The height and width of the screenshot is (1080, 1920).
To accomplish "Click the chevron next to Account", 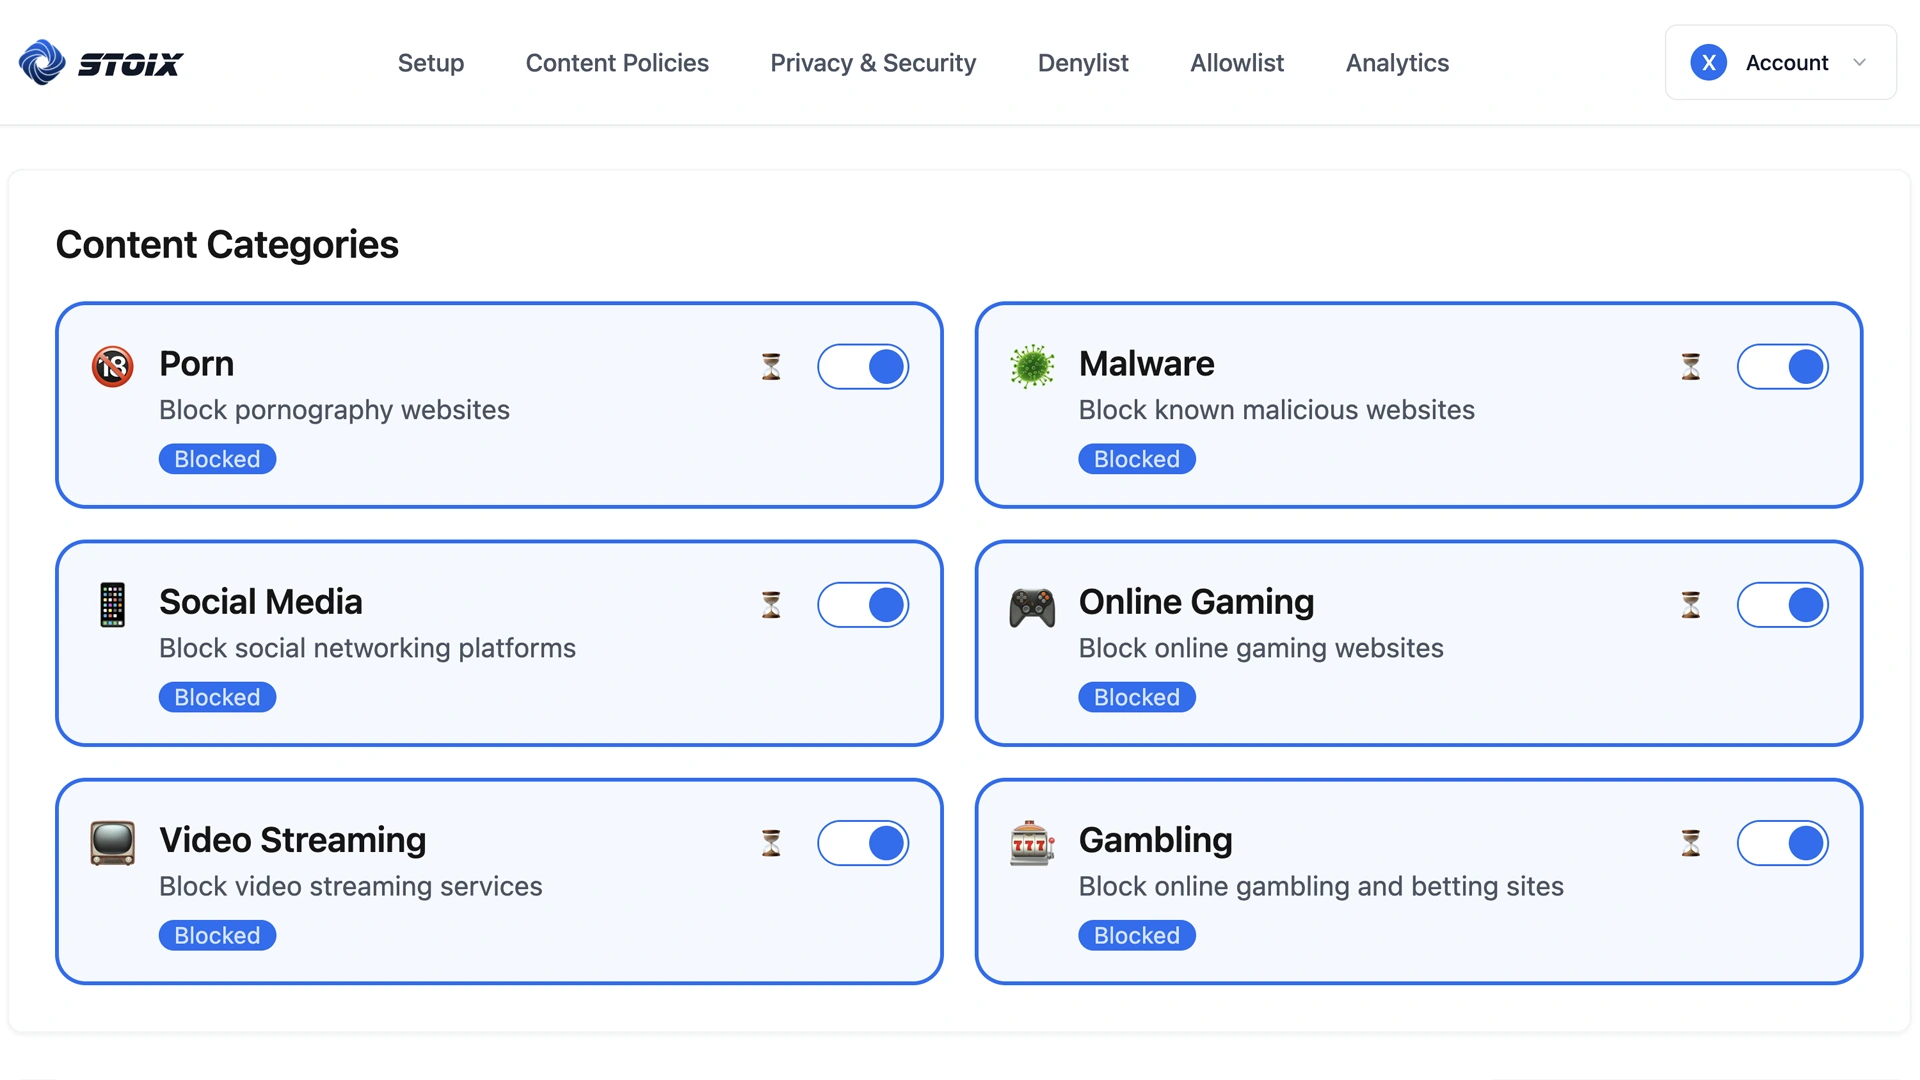I will pos(1860,62).
